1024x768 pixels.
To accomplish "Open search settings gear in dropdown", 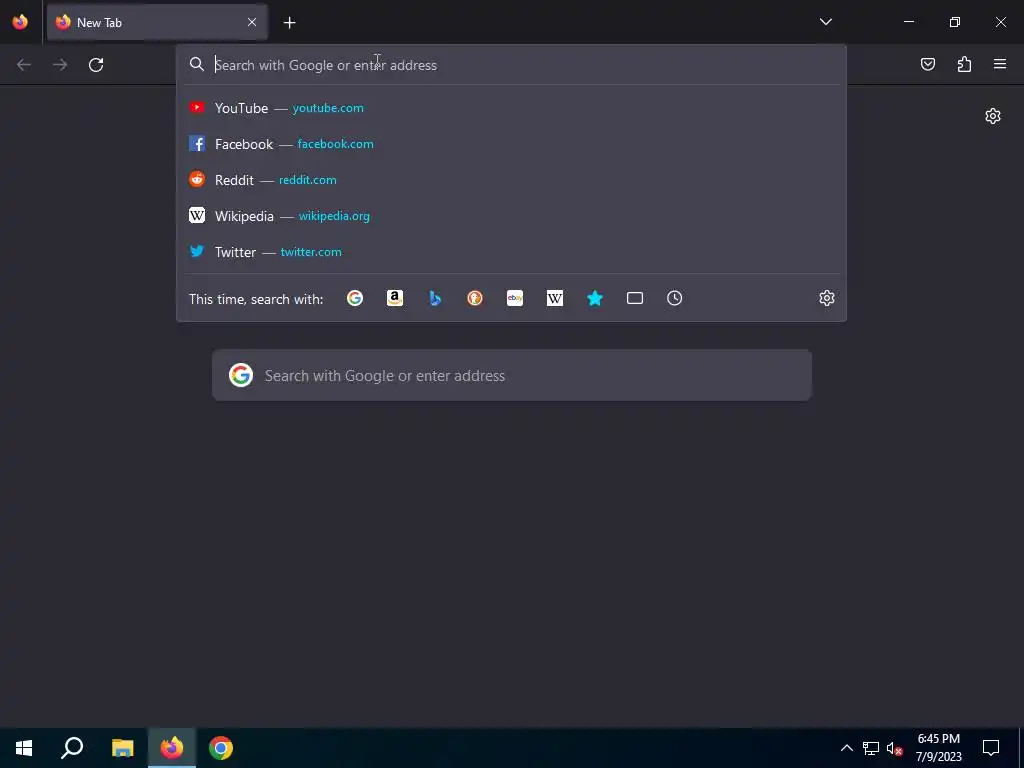I will (827, 298).
